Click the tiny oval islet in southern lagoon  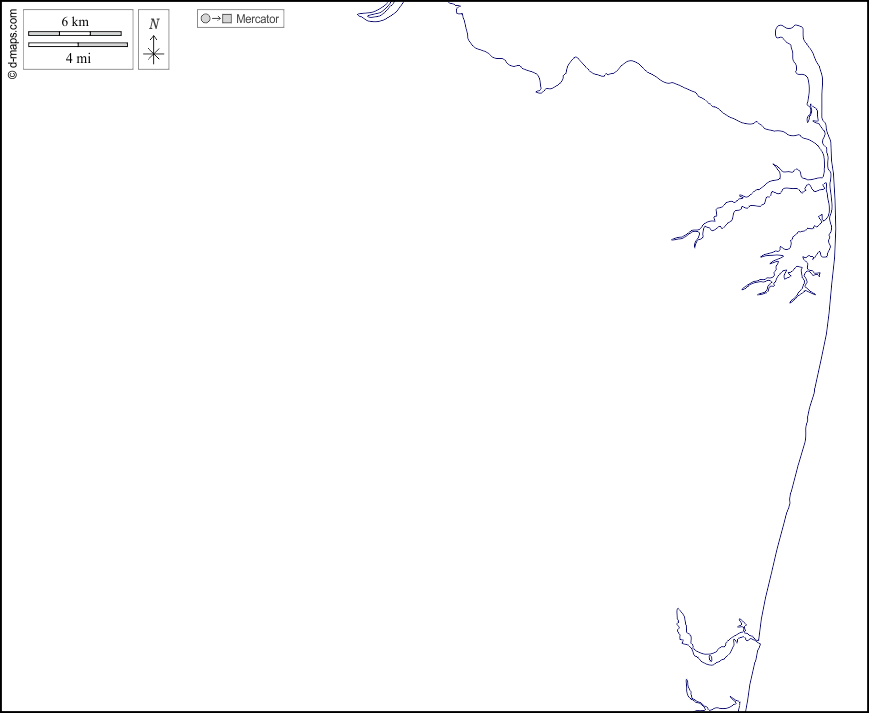click(x=710, y=657)
